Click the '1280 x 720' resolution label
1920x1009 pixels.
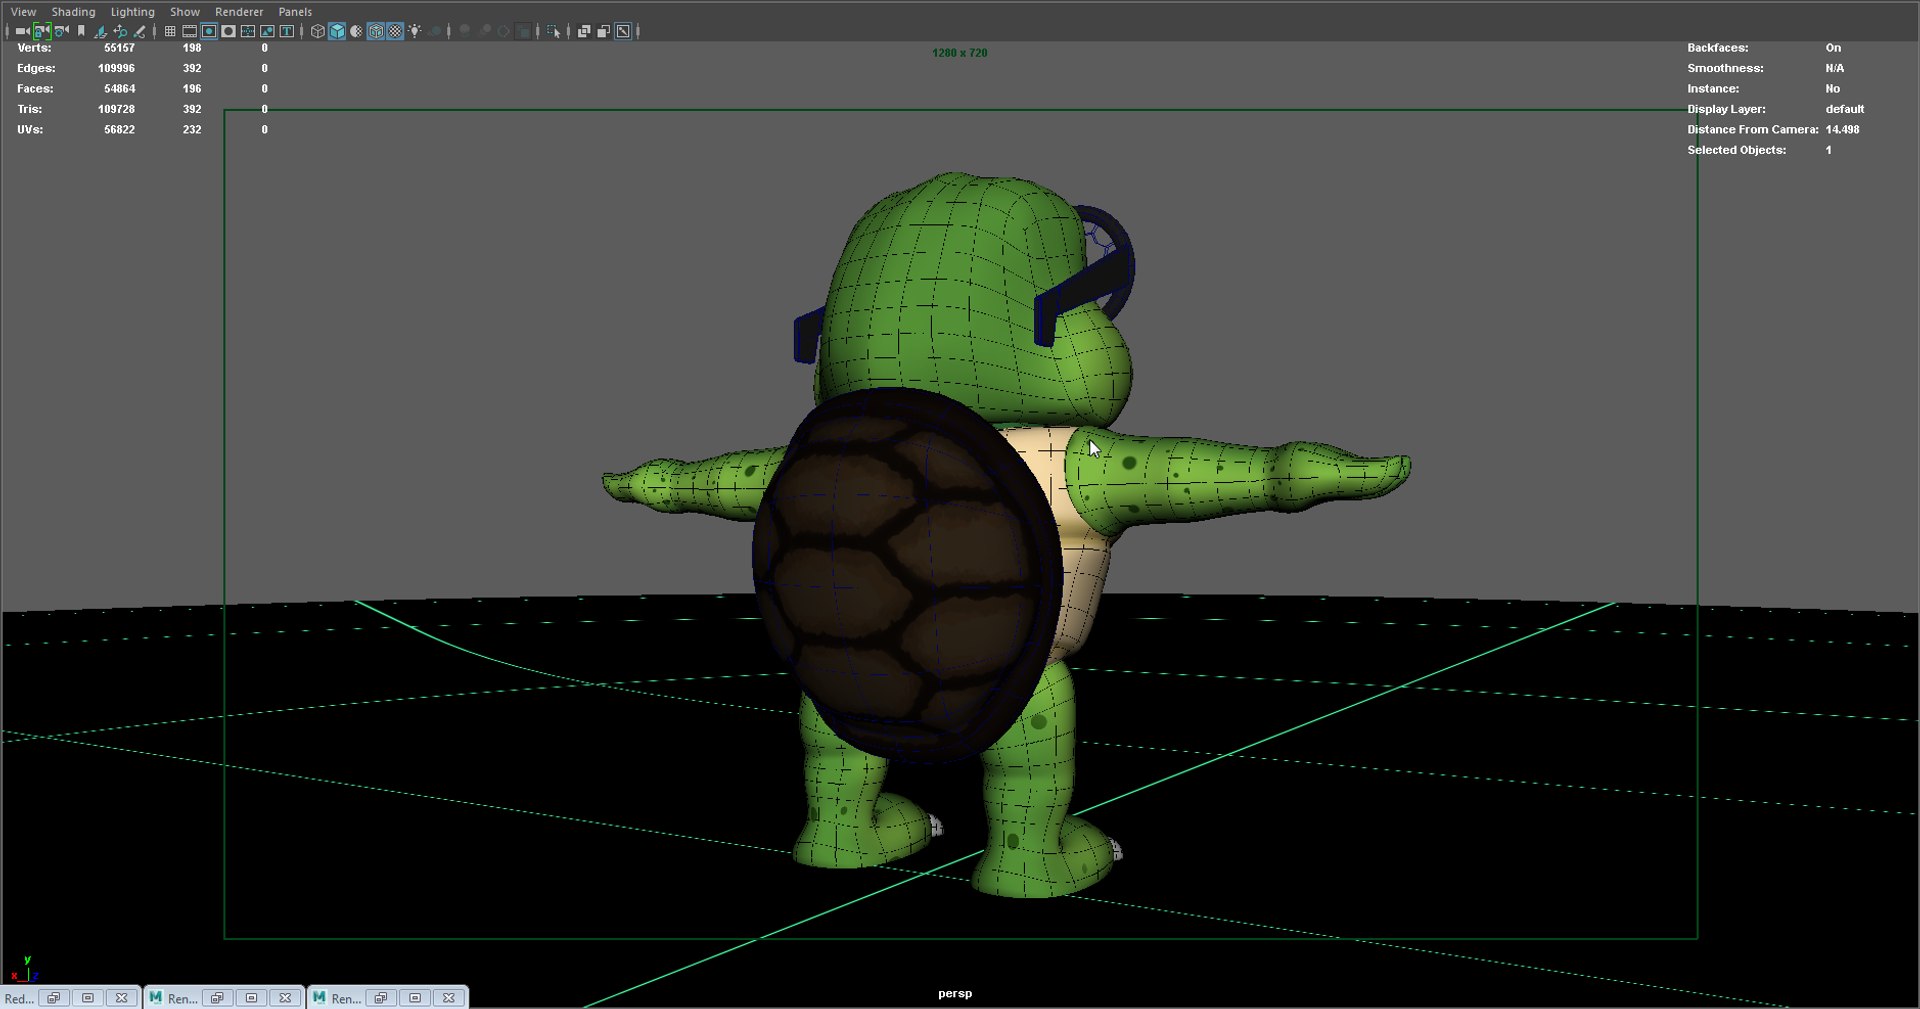coord(960,53)
